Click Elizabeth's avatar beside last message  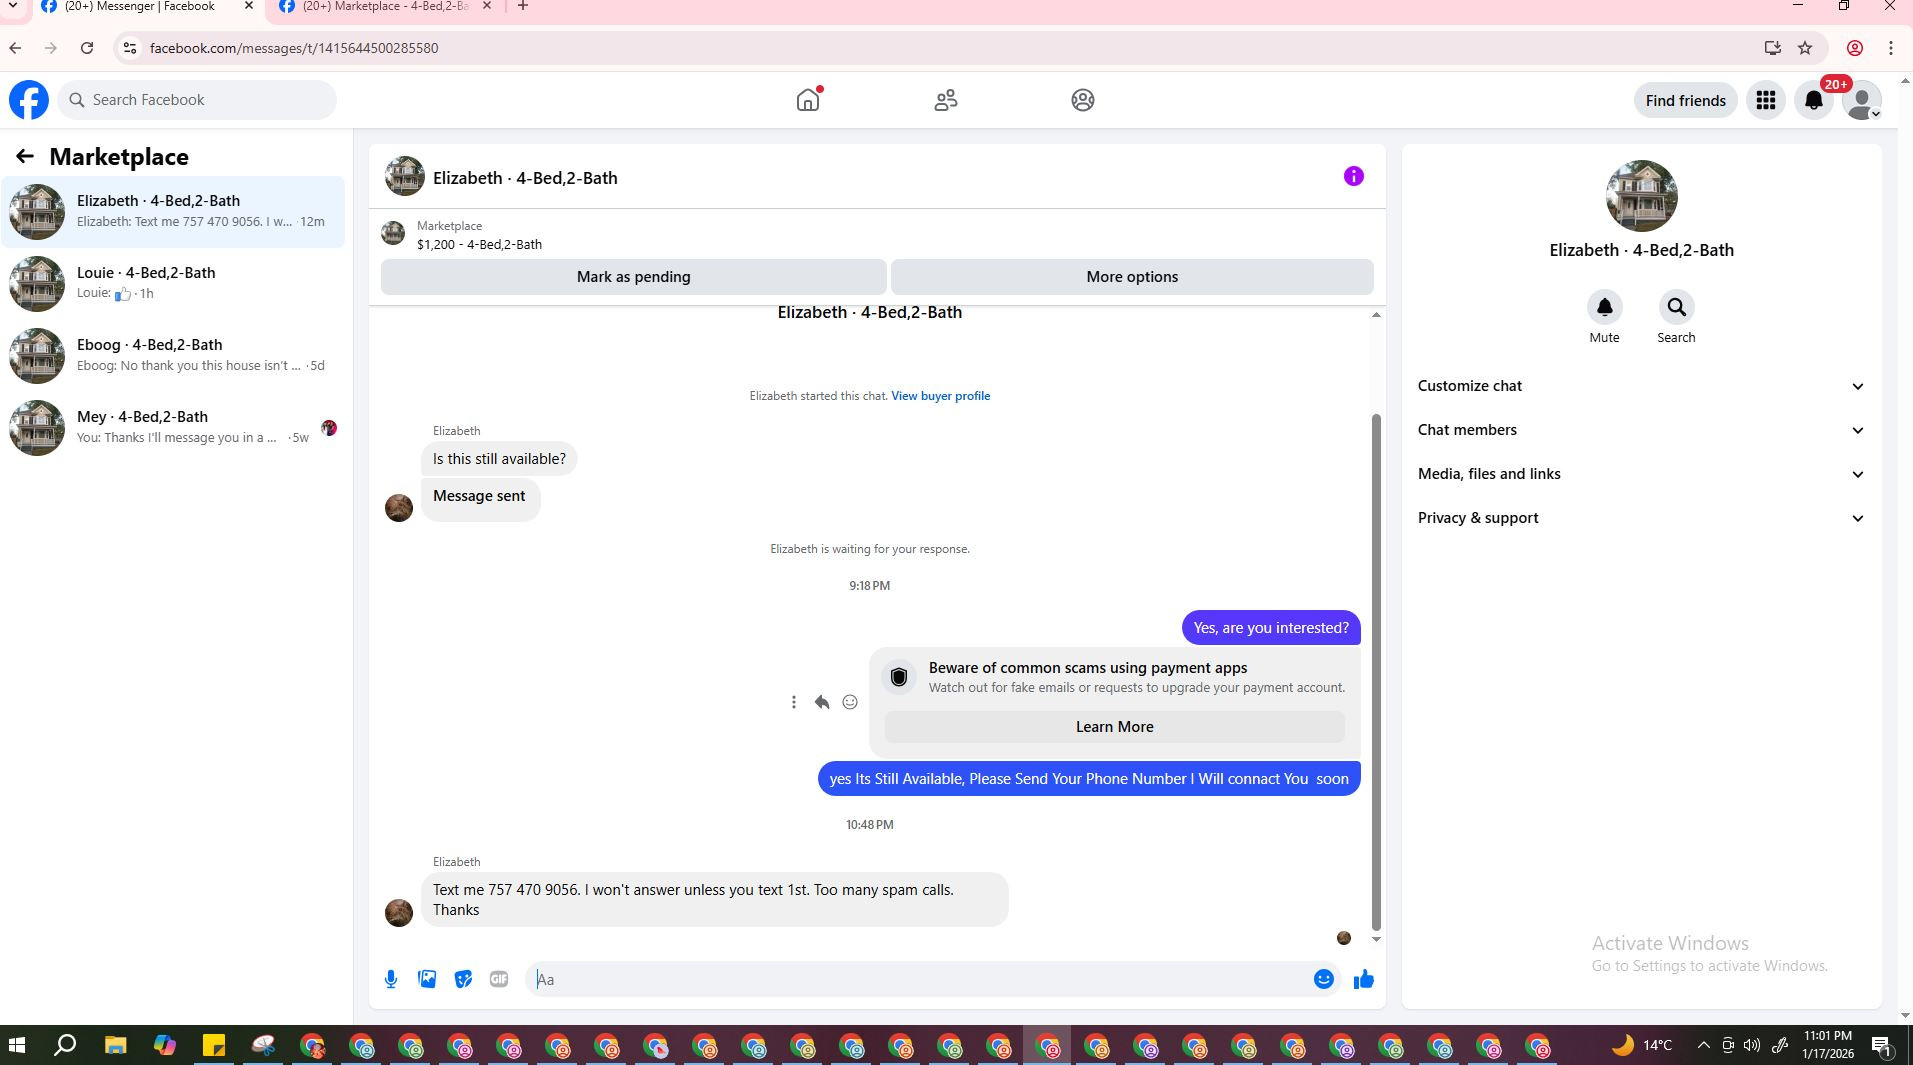tap(399, 913)
